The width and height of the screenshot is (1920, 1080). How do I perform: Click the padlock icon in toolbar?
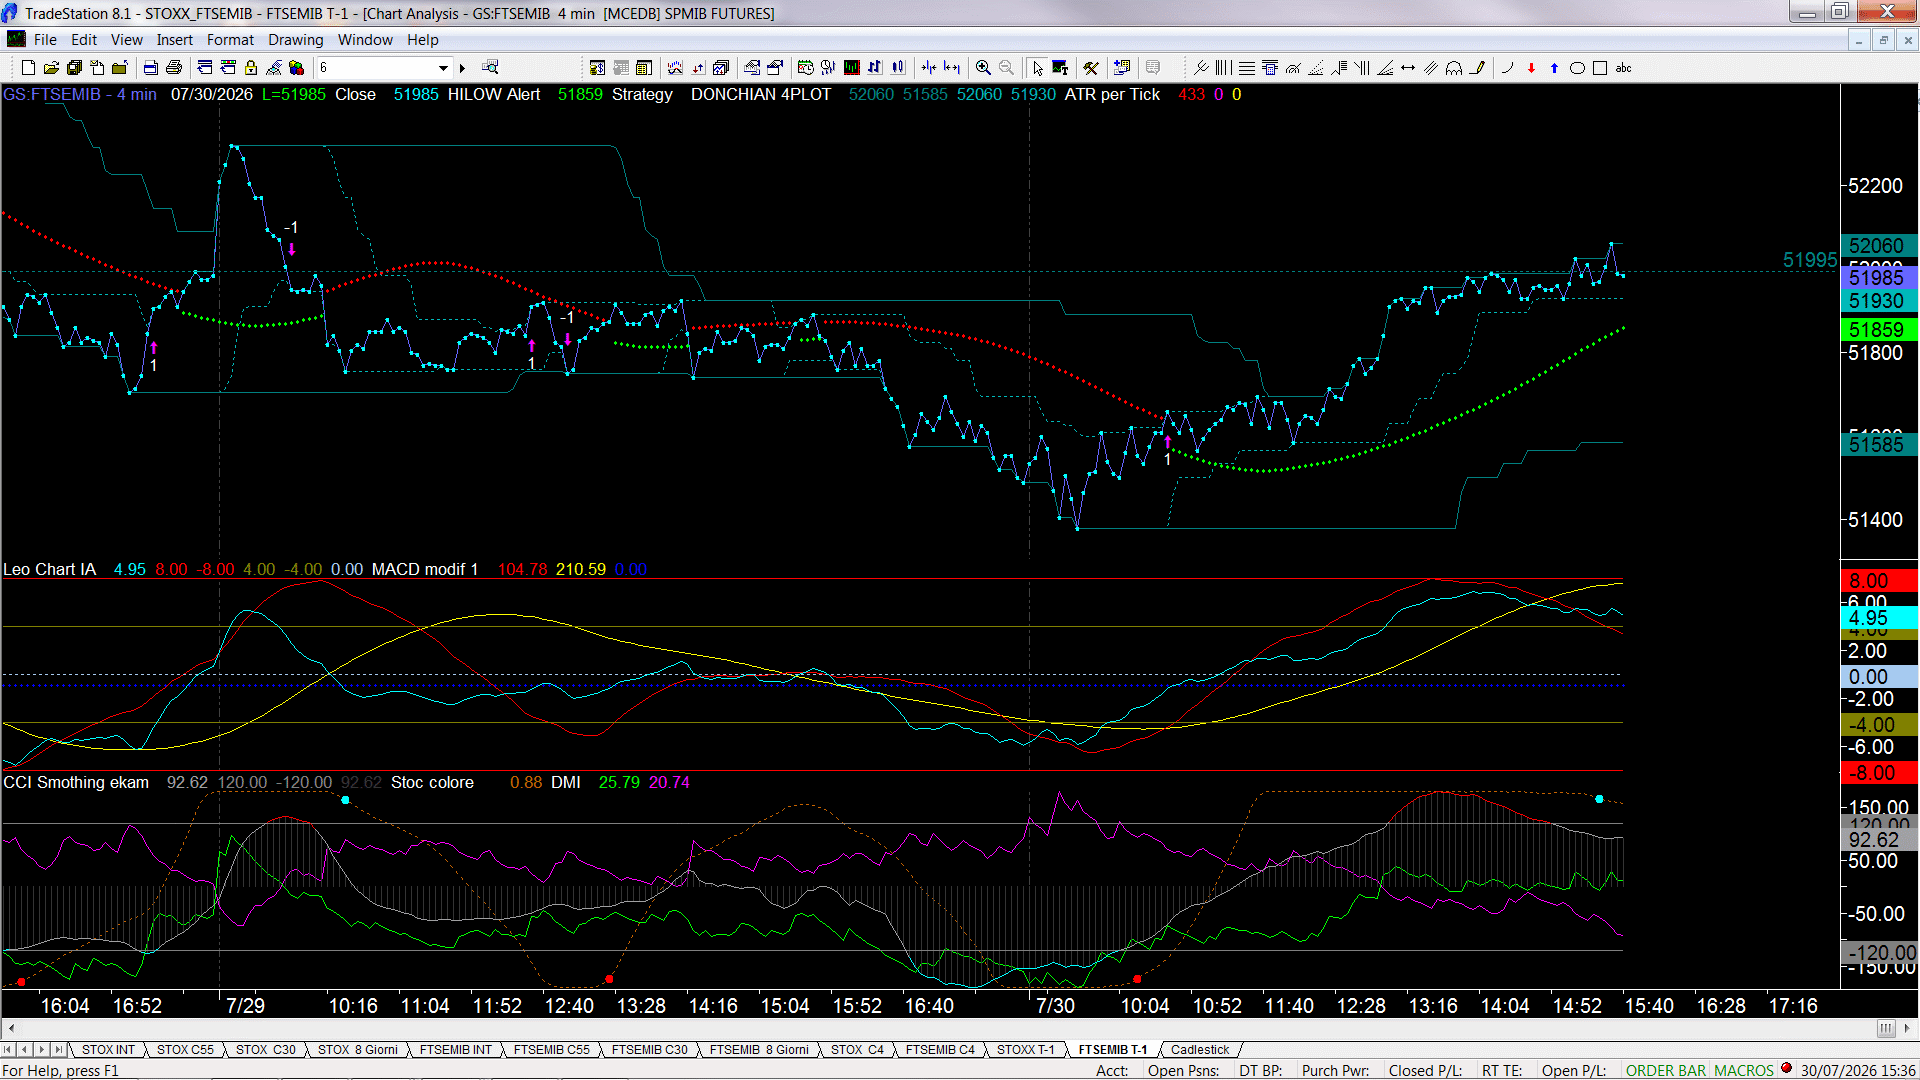tap(251, 68)
